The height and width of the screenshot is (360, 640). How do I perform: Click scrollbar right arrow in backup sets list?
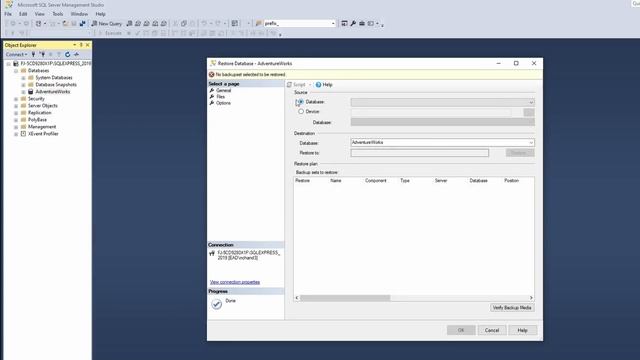531,298
